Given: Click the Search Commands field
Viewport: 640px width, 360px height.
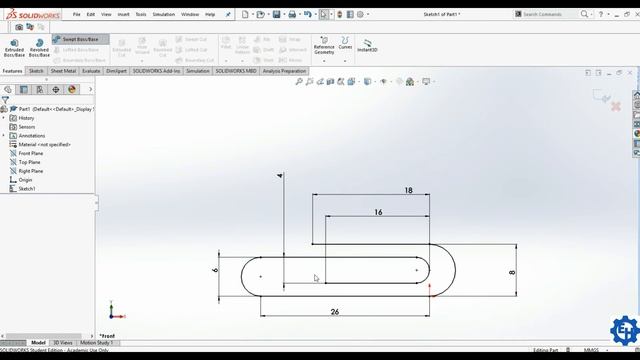Looking at the screenshot, I should click(x=550, y=14).
